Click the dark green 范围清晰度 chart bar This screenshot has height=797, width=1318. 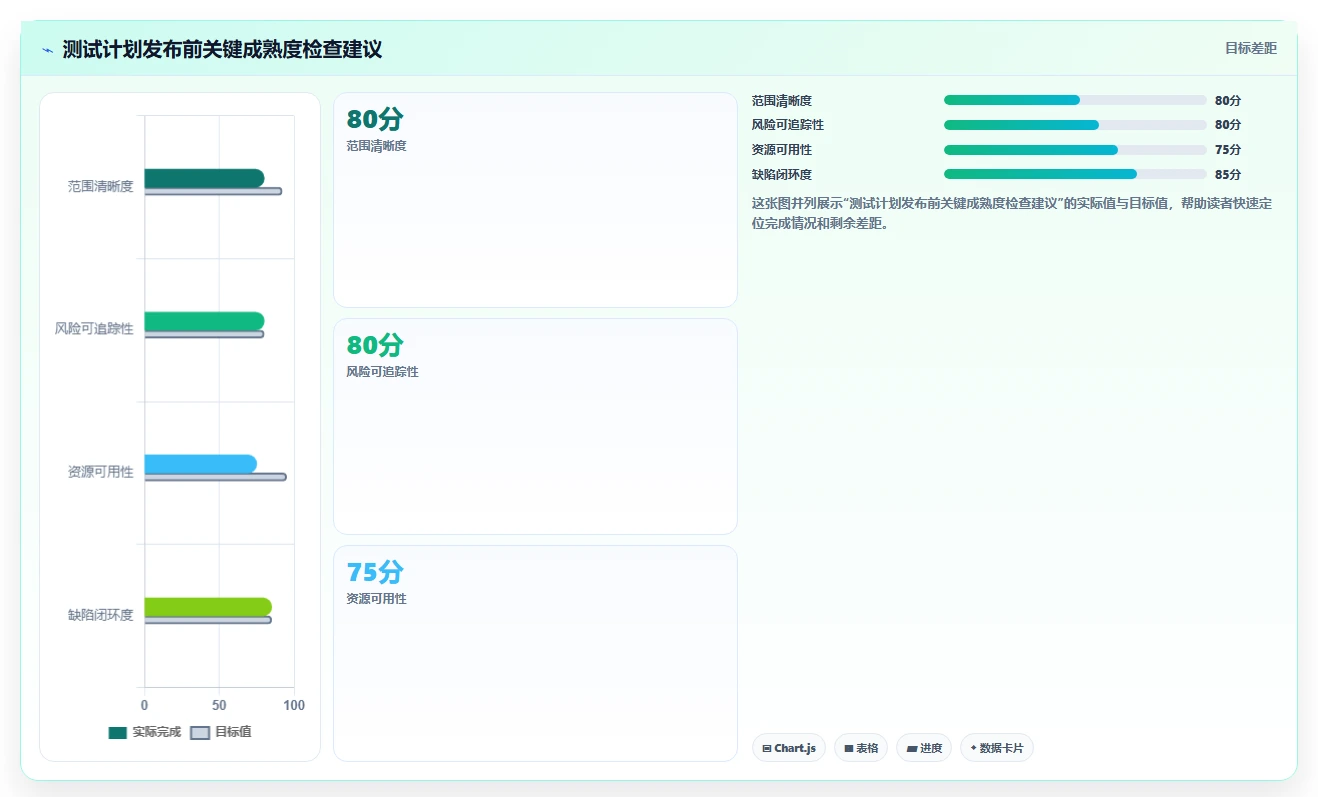pyautogui.click(x=204, y=178)
